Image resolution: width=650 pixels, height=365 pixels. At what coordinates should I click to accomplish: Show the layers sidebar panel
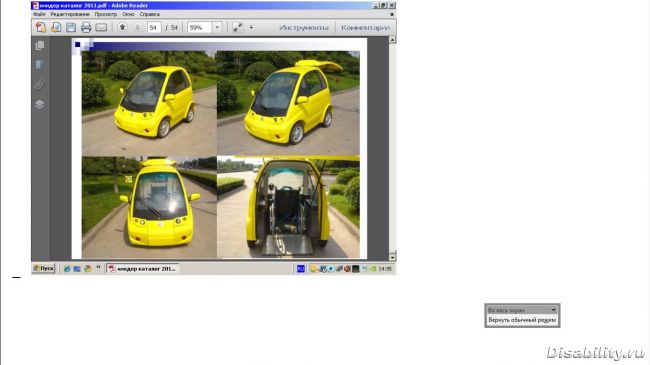click(40, 104)
